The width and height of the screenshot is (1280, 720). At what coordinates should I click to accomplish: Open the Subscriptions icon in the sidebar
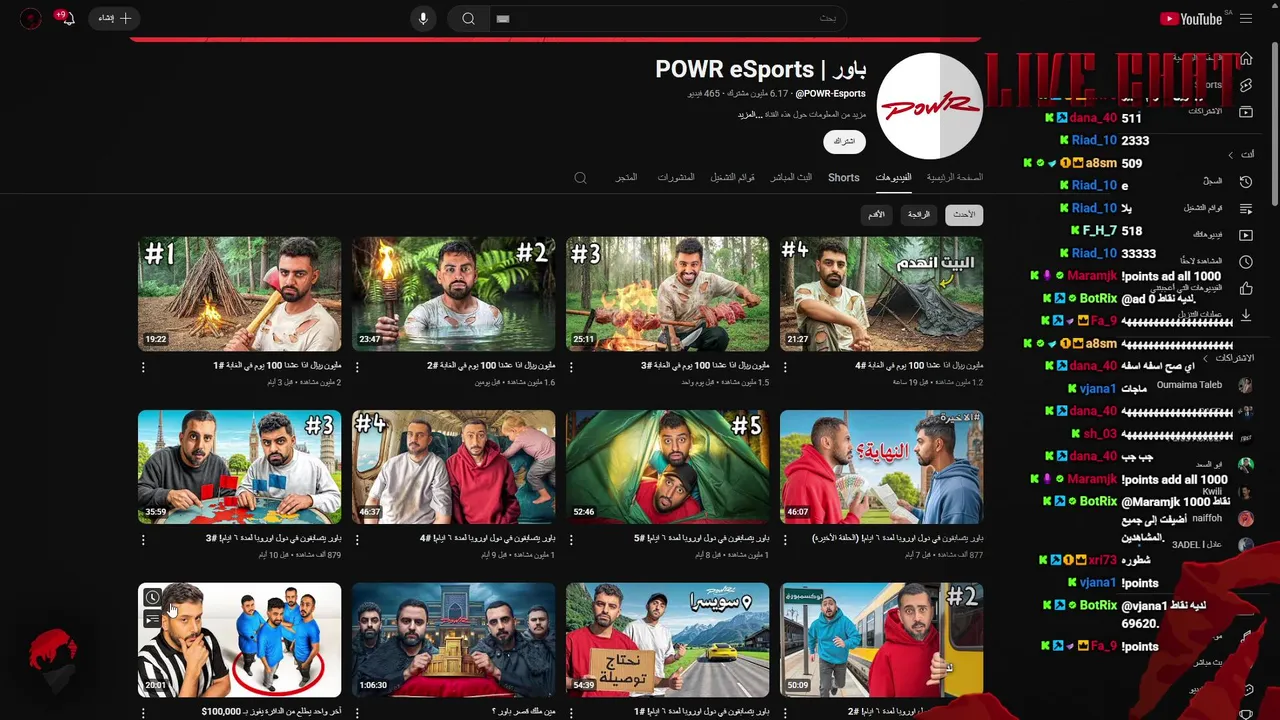point(1246,112)
